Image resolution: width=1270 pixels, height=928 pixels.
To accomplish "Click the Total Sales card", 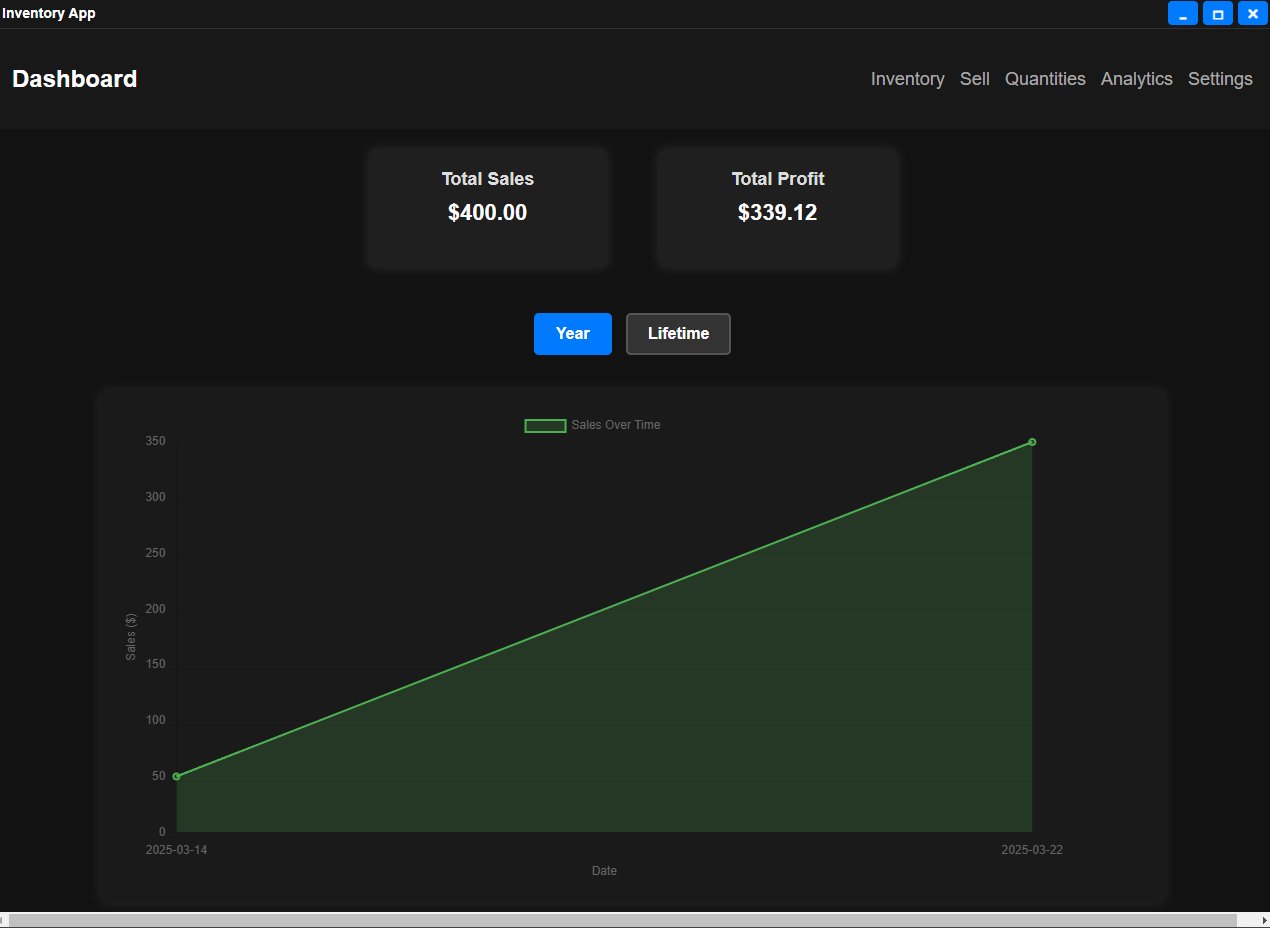I will [x=487, y=207].
